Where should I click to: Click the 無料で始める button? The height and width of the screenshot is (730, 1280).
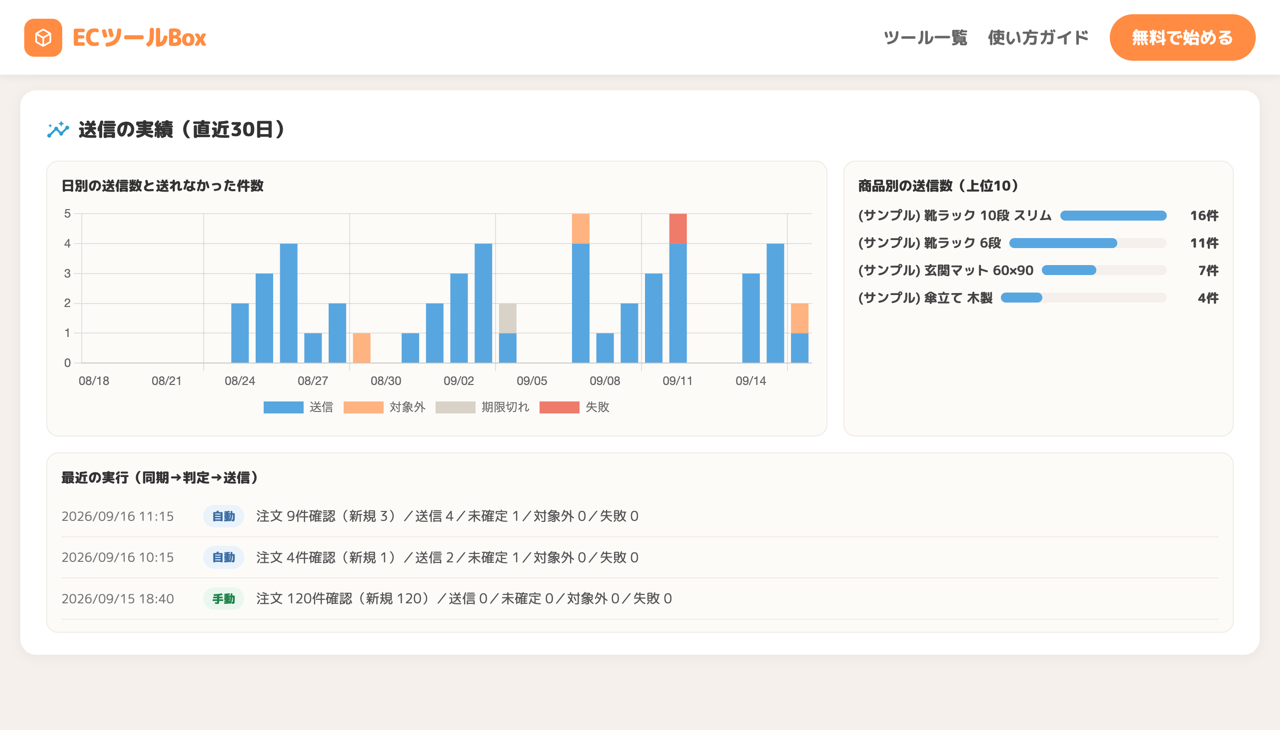(x=1182, y=38)
